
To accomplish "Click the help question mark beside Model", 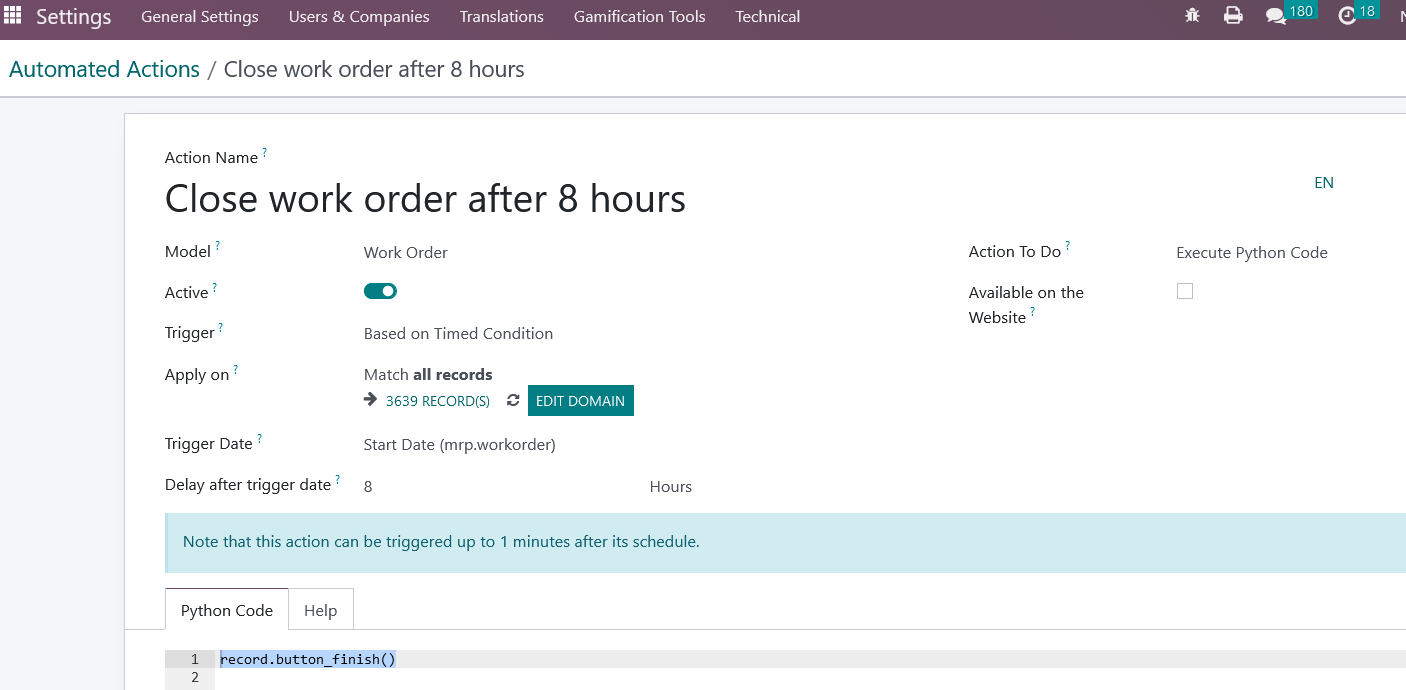I will point(218,246).
